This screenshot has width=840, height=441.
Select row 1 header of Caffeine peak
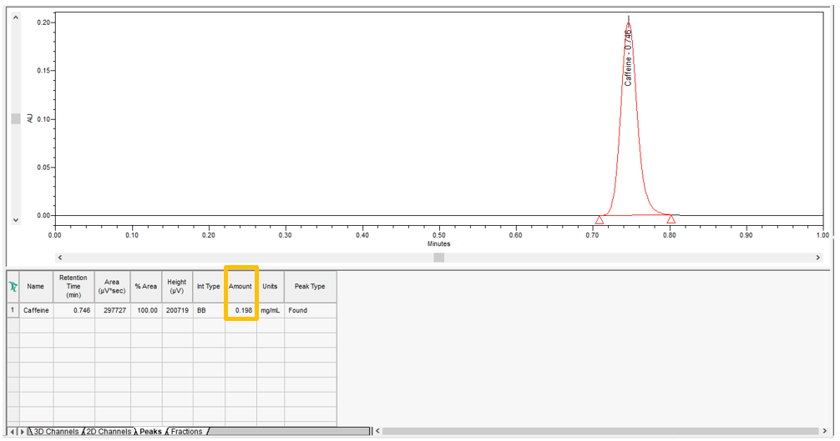[x=13, y=311]
